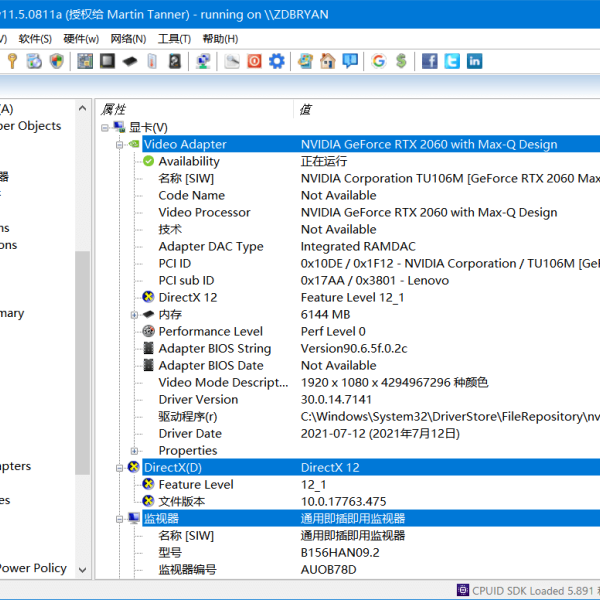The width and height of the screenshot is (600, 600).
Task: Collapse the DirectX(D) node
Action: point(119,468)
